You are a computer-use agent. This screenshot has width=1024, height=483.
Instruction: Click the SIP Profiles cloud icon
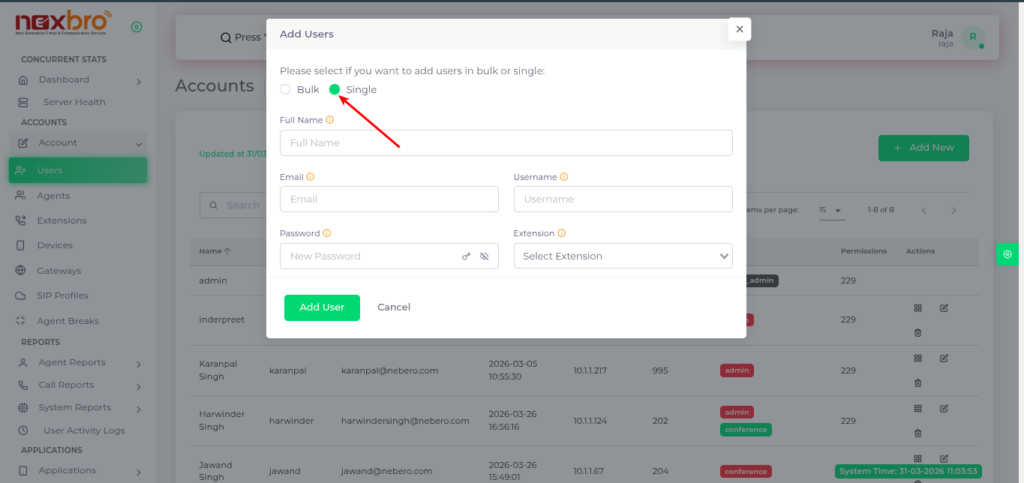(x=22, y=296)
